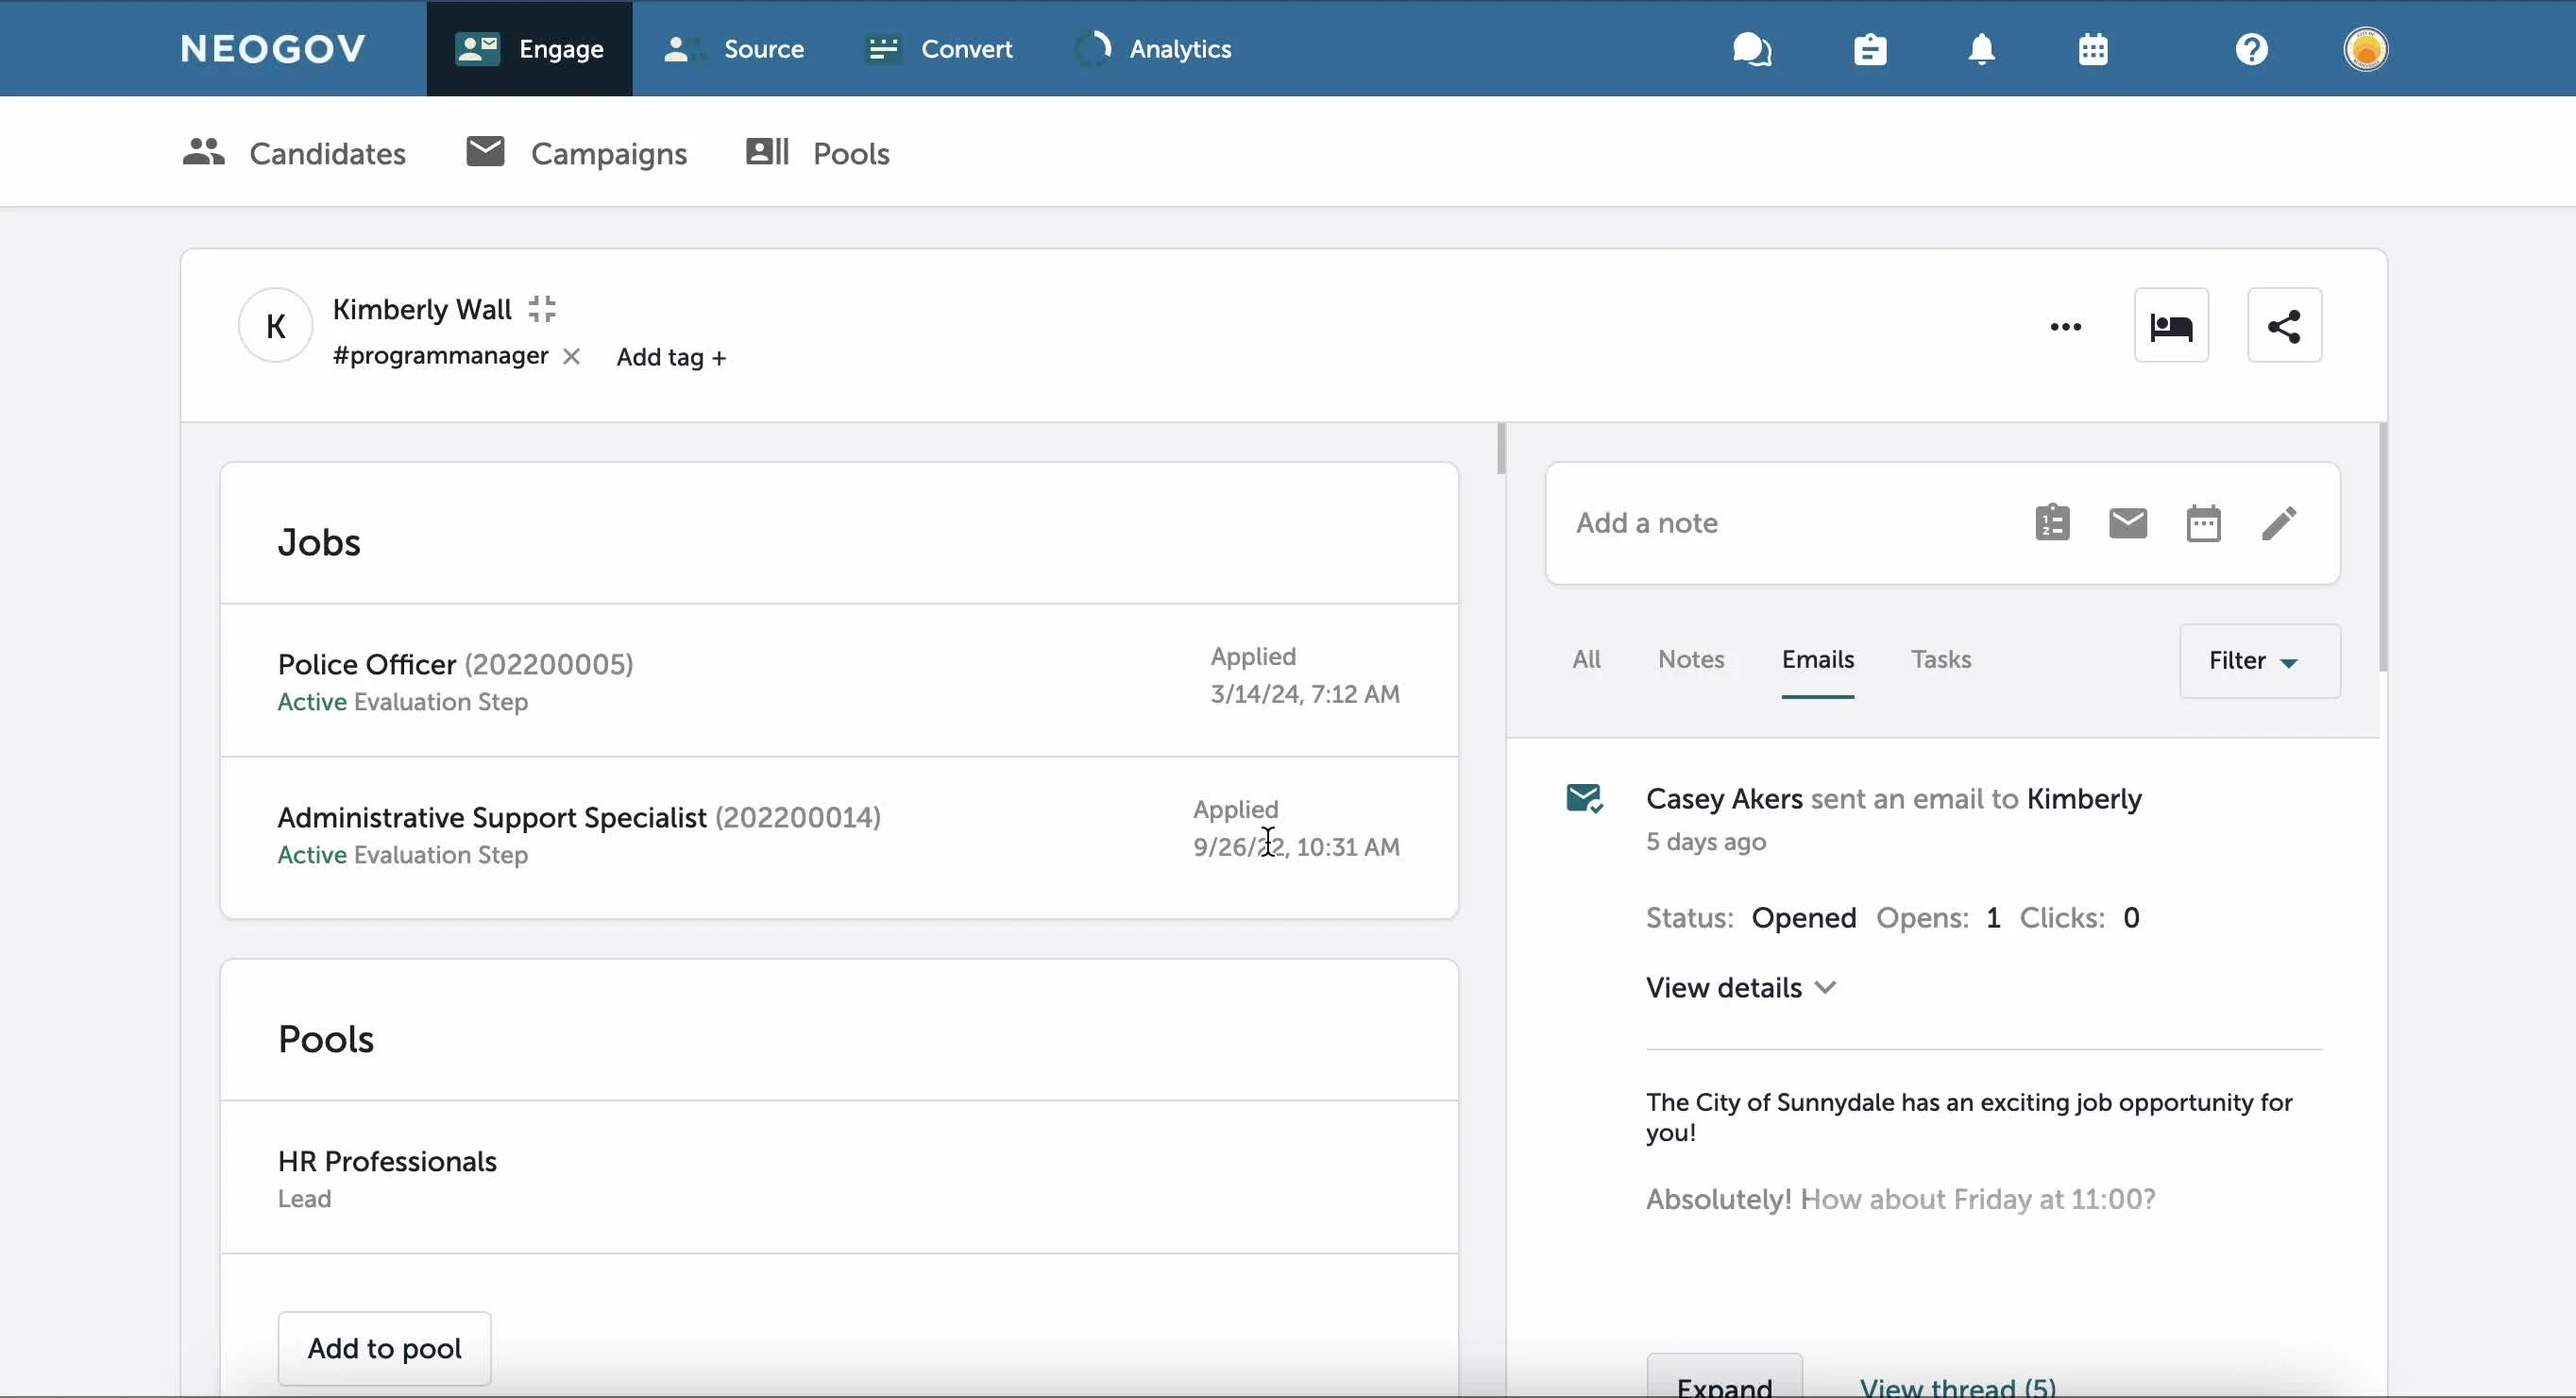This screenshot has height=1398, width=2576.
Task: Click the activity panel scrollbar
Action: (2383, 548)
